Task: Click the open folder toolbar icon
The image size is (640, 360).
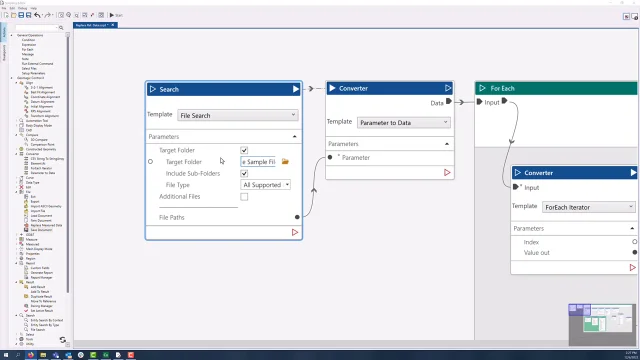Action: coord(13,15)
